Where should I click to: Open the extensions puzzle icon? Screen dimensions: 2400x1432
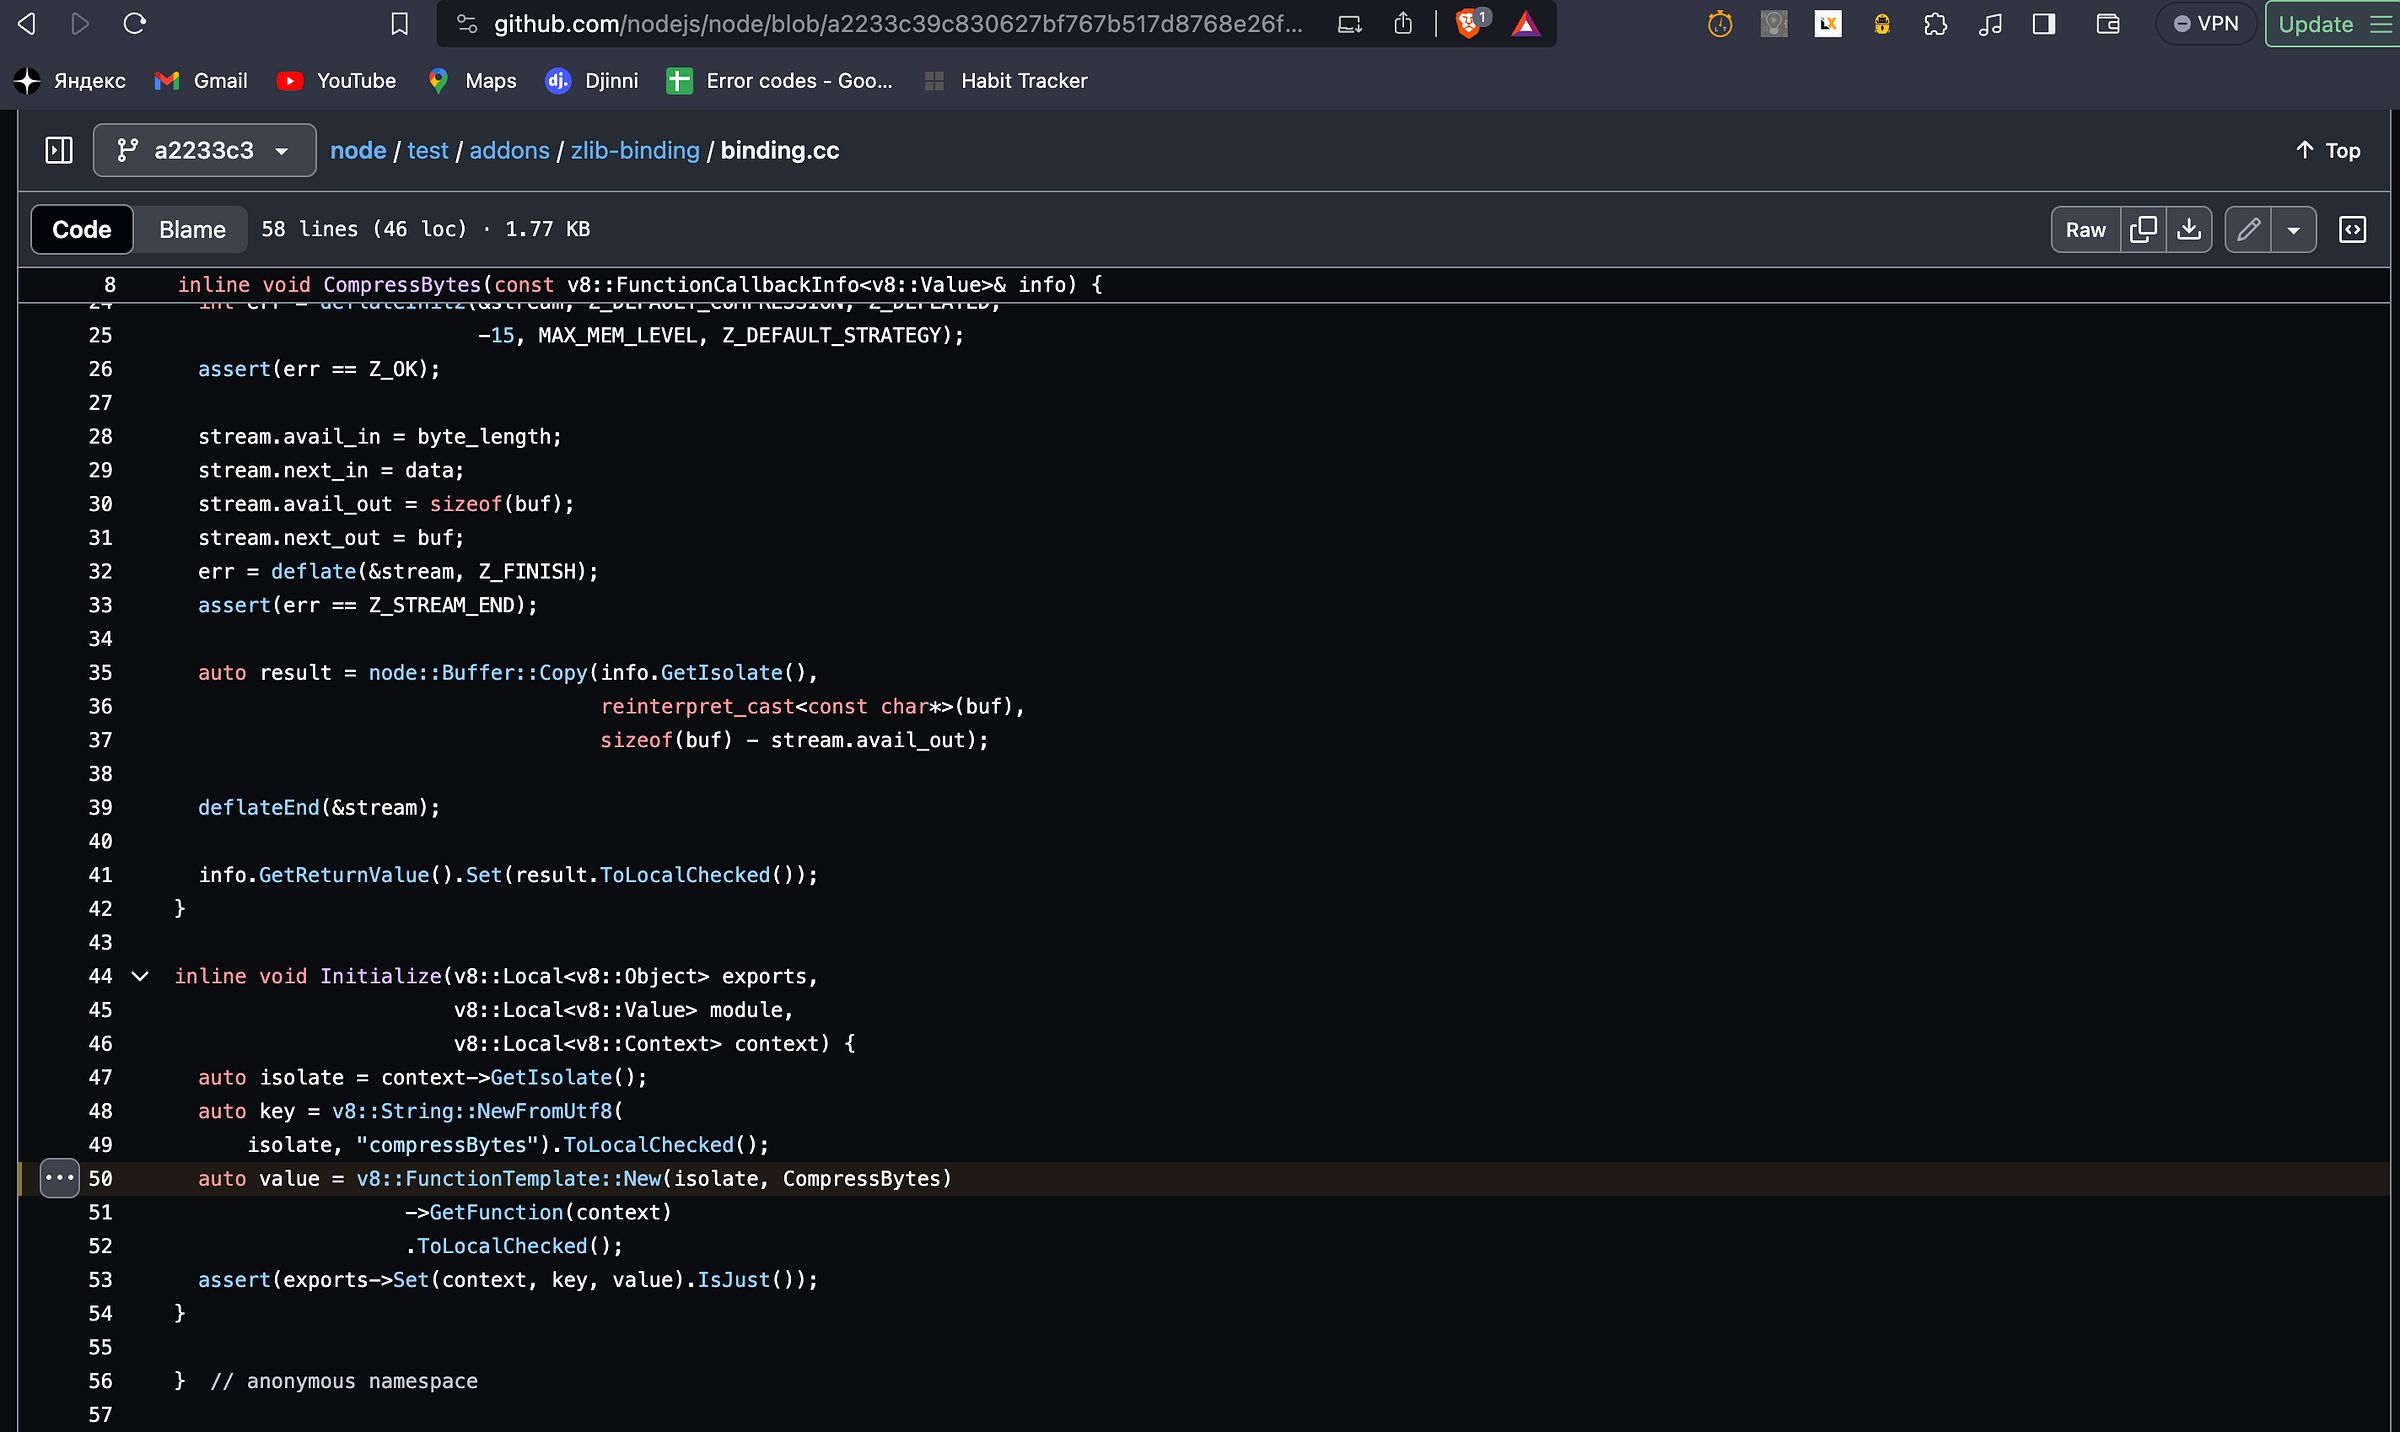pyautogui.click(x=1935, y=24)
